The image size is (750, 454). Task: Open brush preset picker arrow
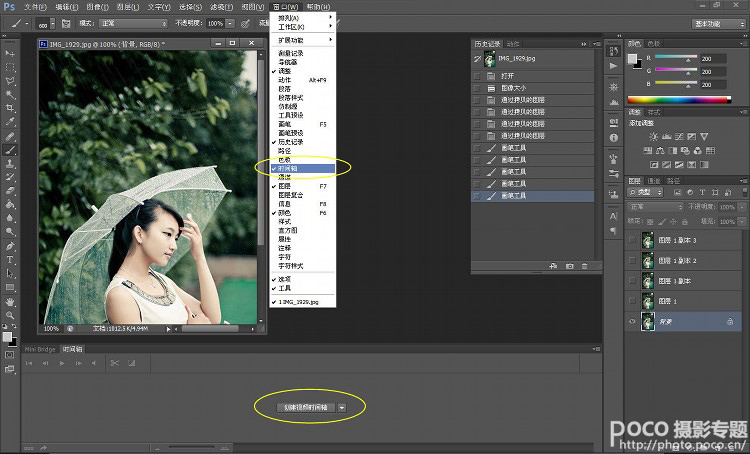tap(53, 23)
